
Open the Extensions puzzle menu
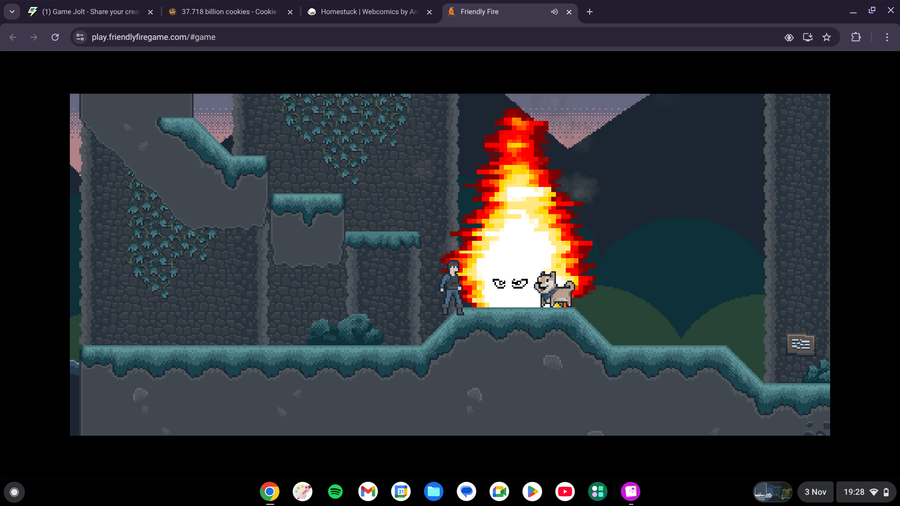tap(856, 37)
